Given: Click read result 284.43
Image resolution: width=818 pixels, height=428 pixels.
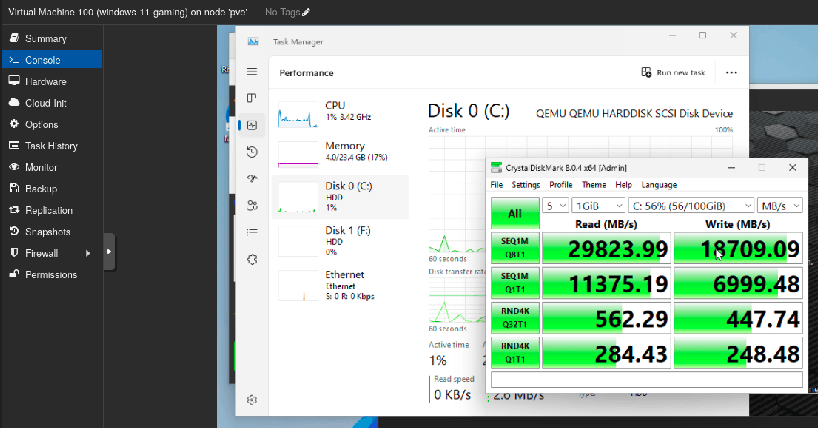Looking at the screenshot, I should 606,353.
